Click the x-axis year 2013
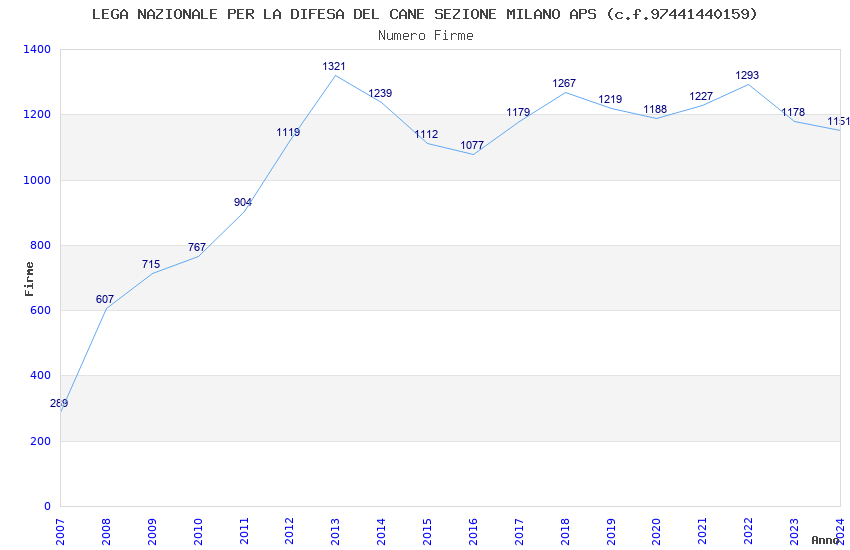 [336, 531]
